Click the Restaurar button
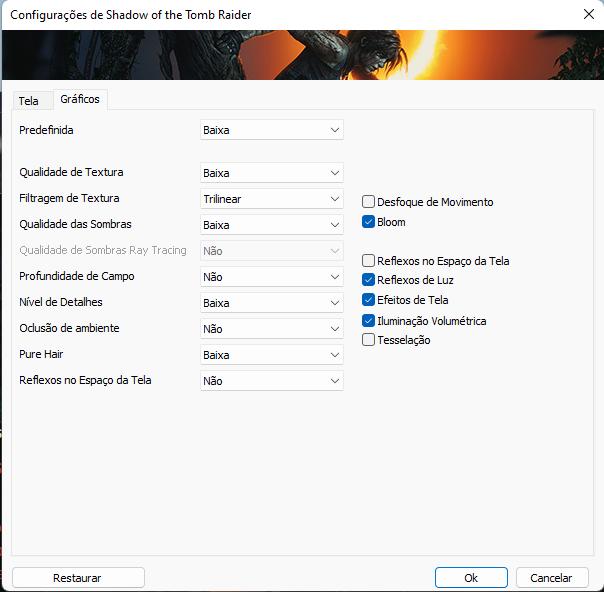 78,578
